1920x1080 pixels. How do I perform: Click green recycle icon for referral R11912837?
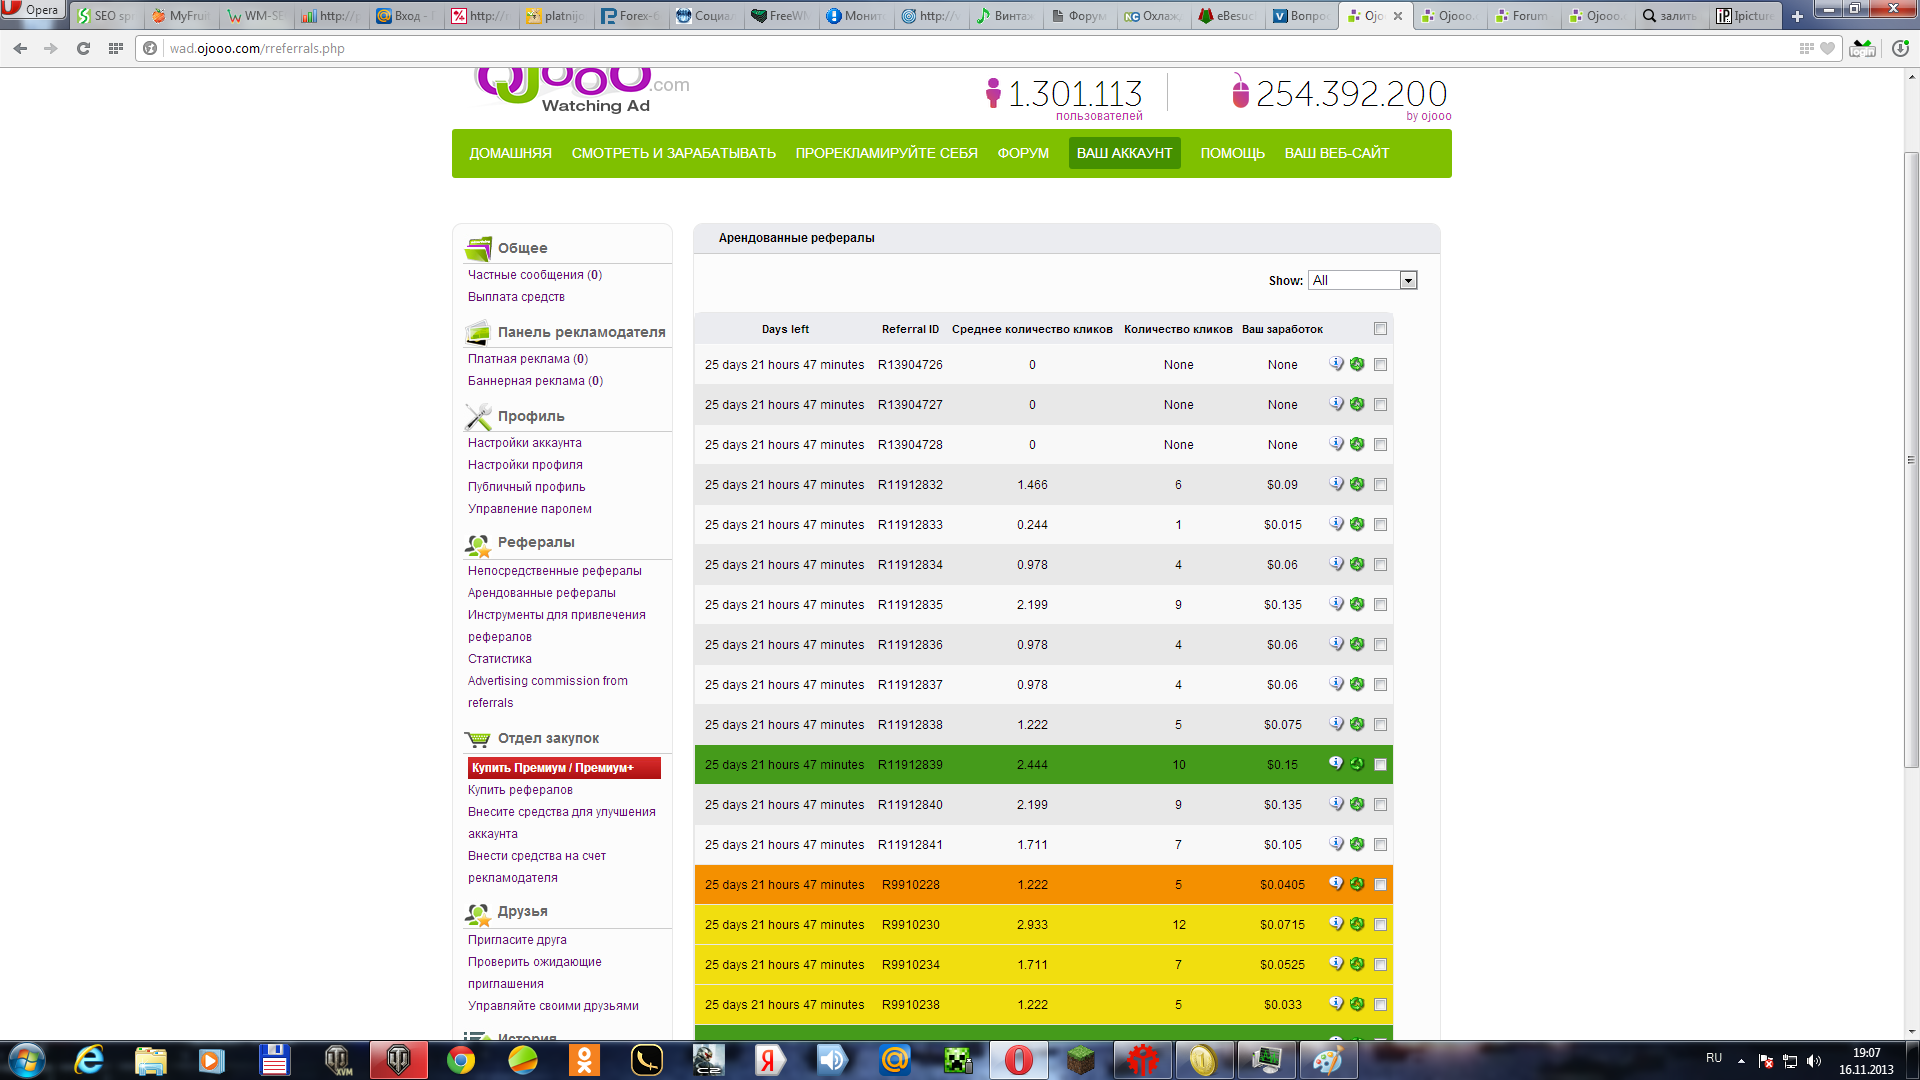pos(1357,684)
